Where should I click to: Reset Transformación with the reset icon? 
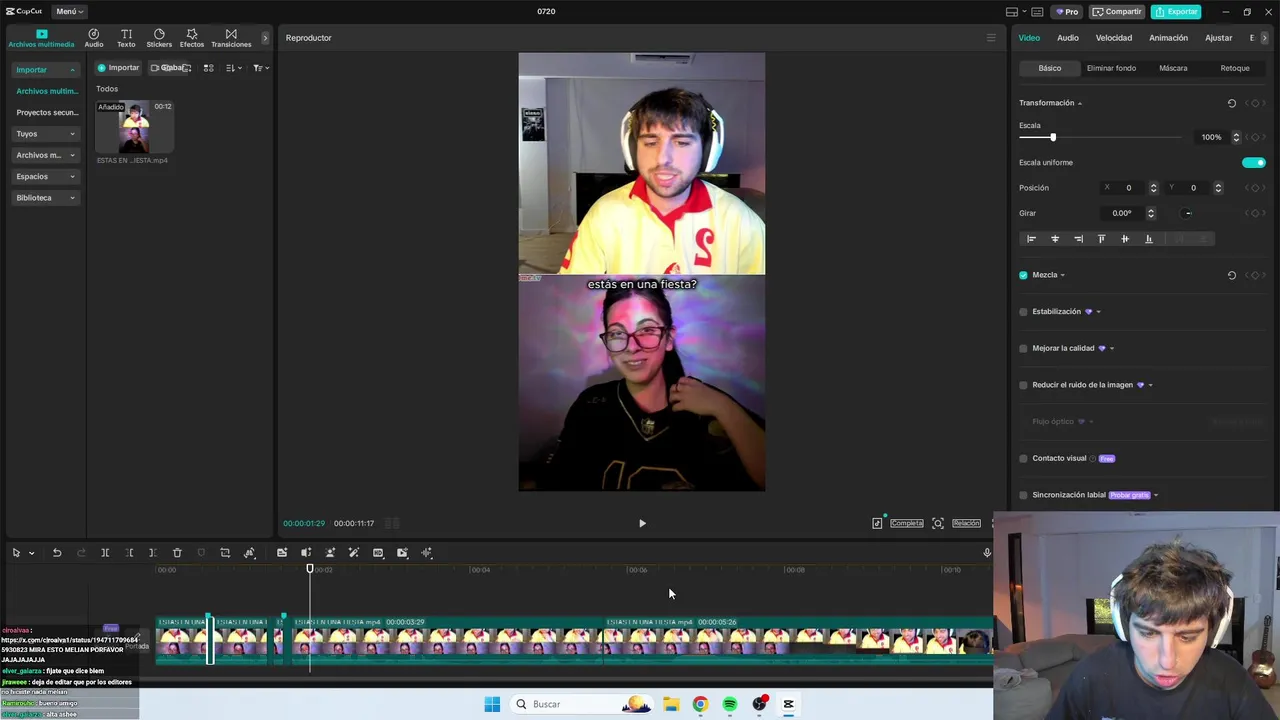tap(1232, 103)
